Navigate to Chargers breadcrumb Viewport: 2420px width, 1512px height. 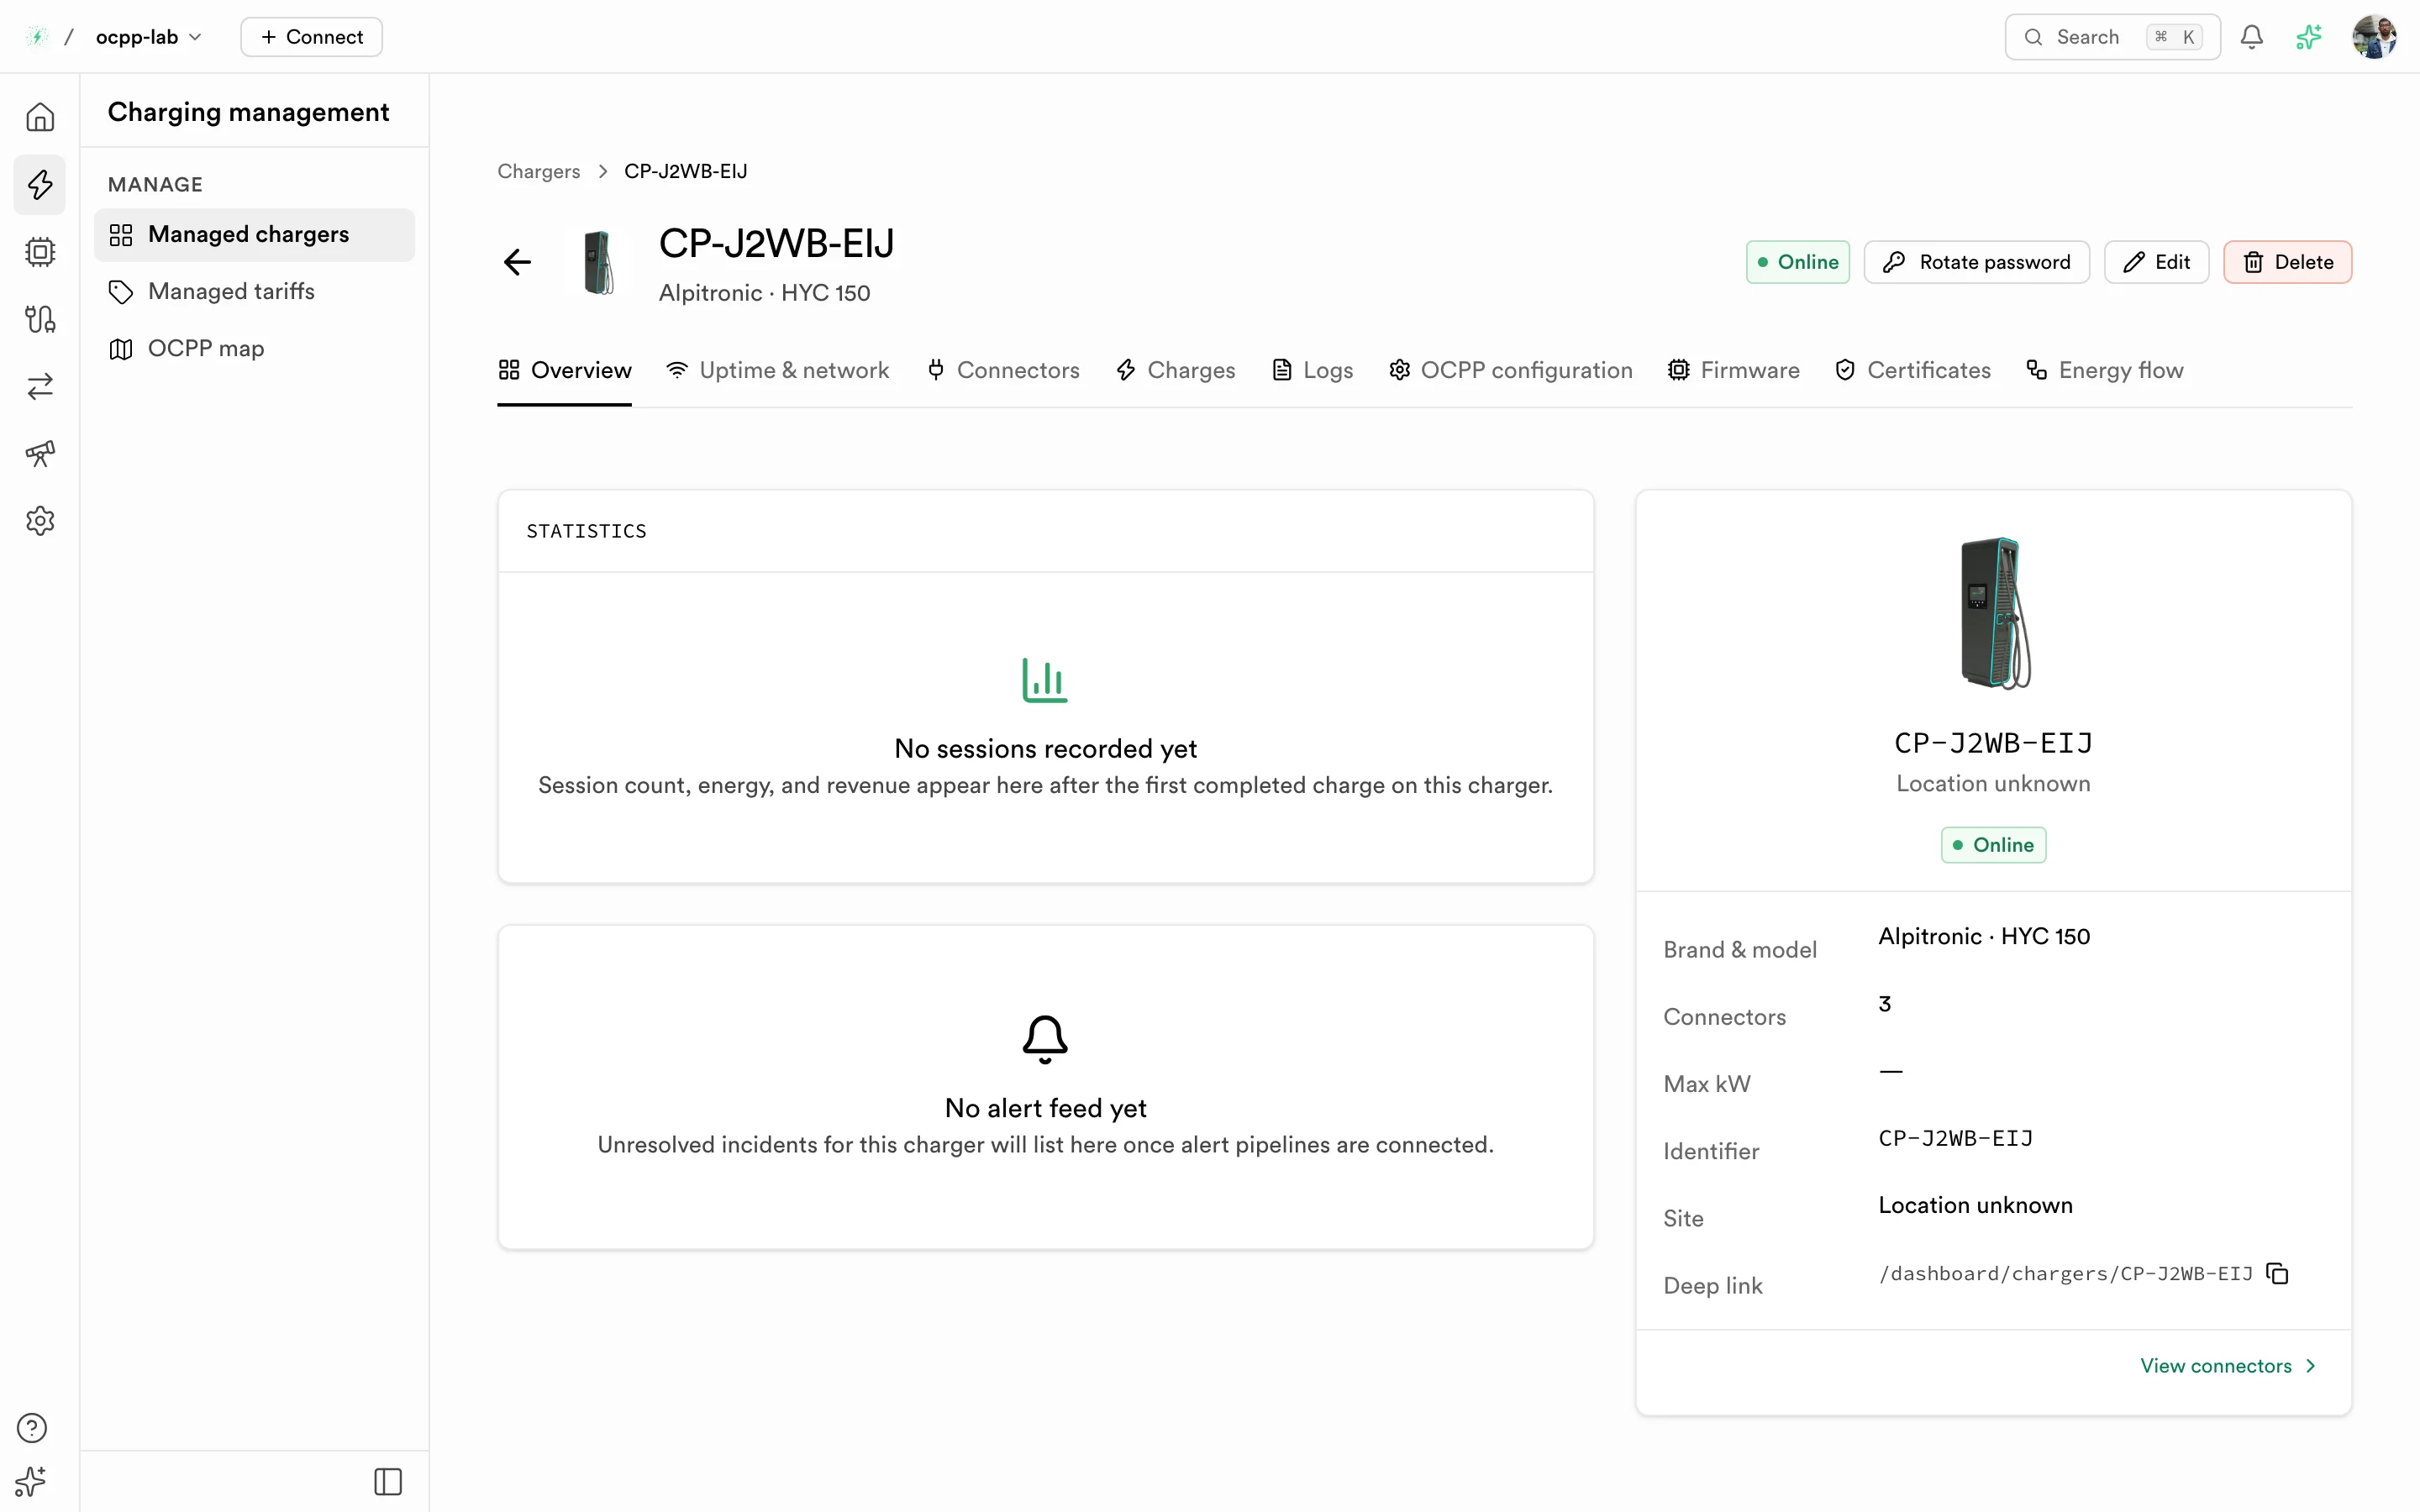pos(538,171)
